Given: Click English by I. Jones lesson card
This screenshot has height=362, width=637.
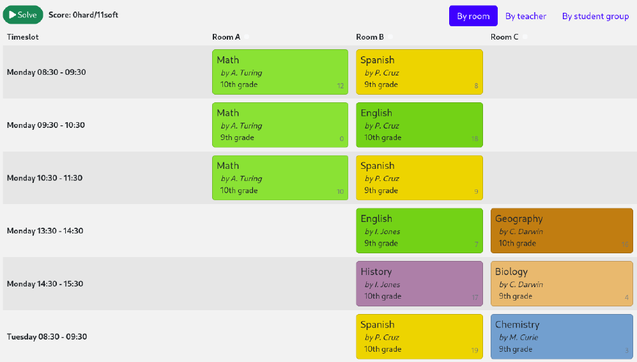Looking at the screenshot, I should coord(419,230).
